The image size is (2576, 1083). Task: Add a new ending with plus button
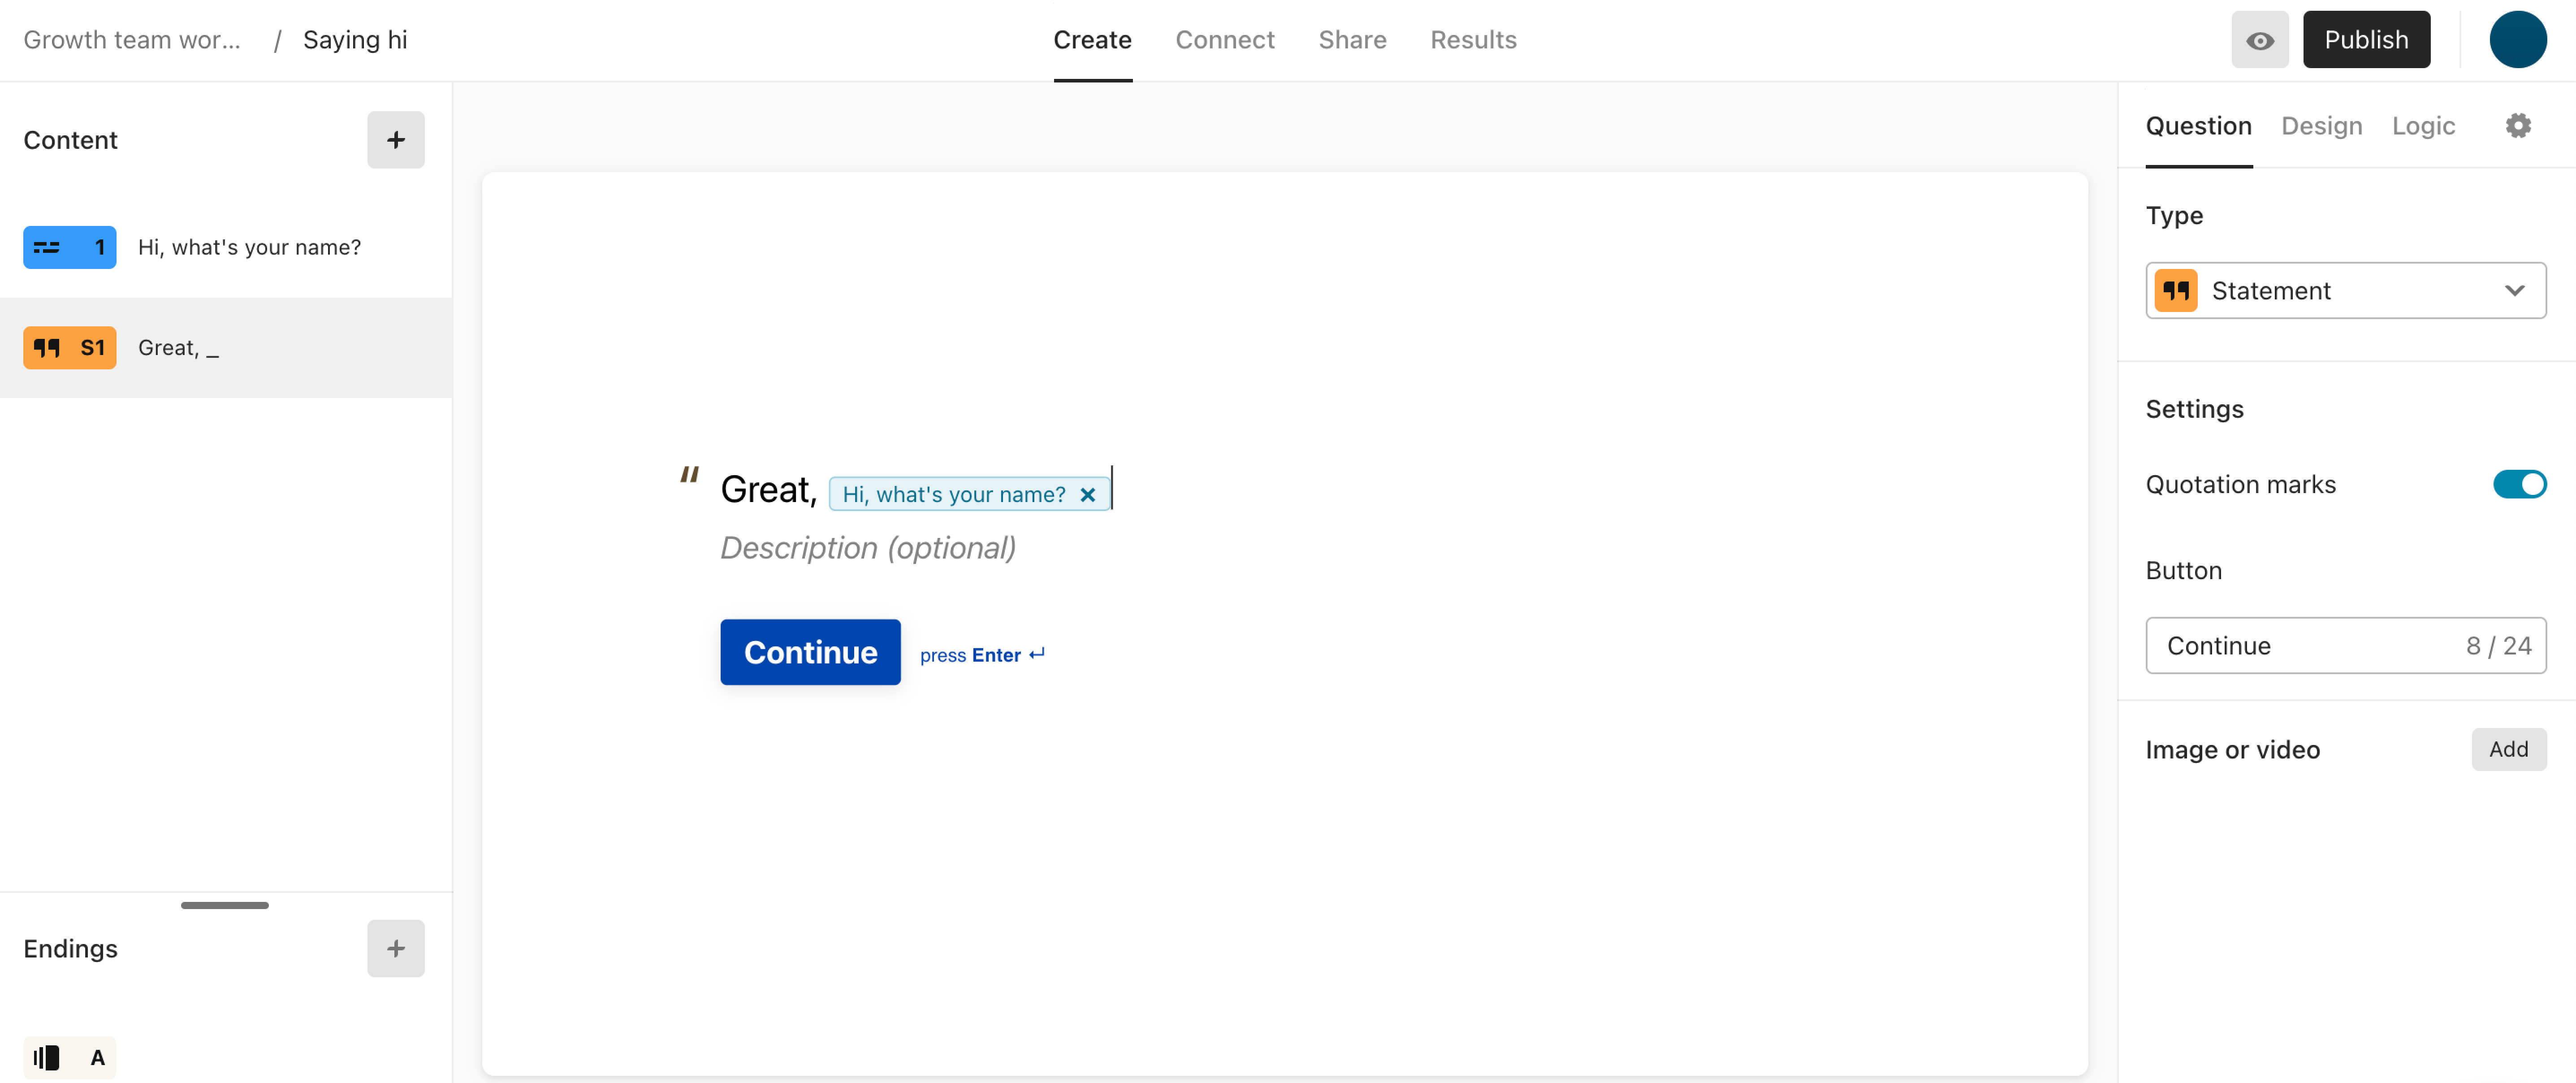pyautogui.click(x=396, y=948)
